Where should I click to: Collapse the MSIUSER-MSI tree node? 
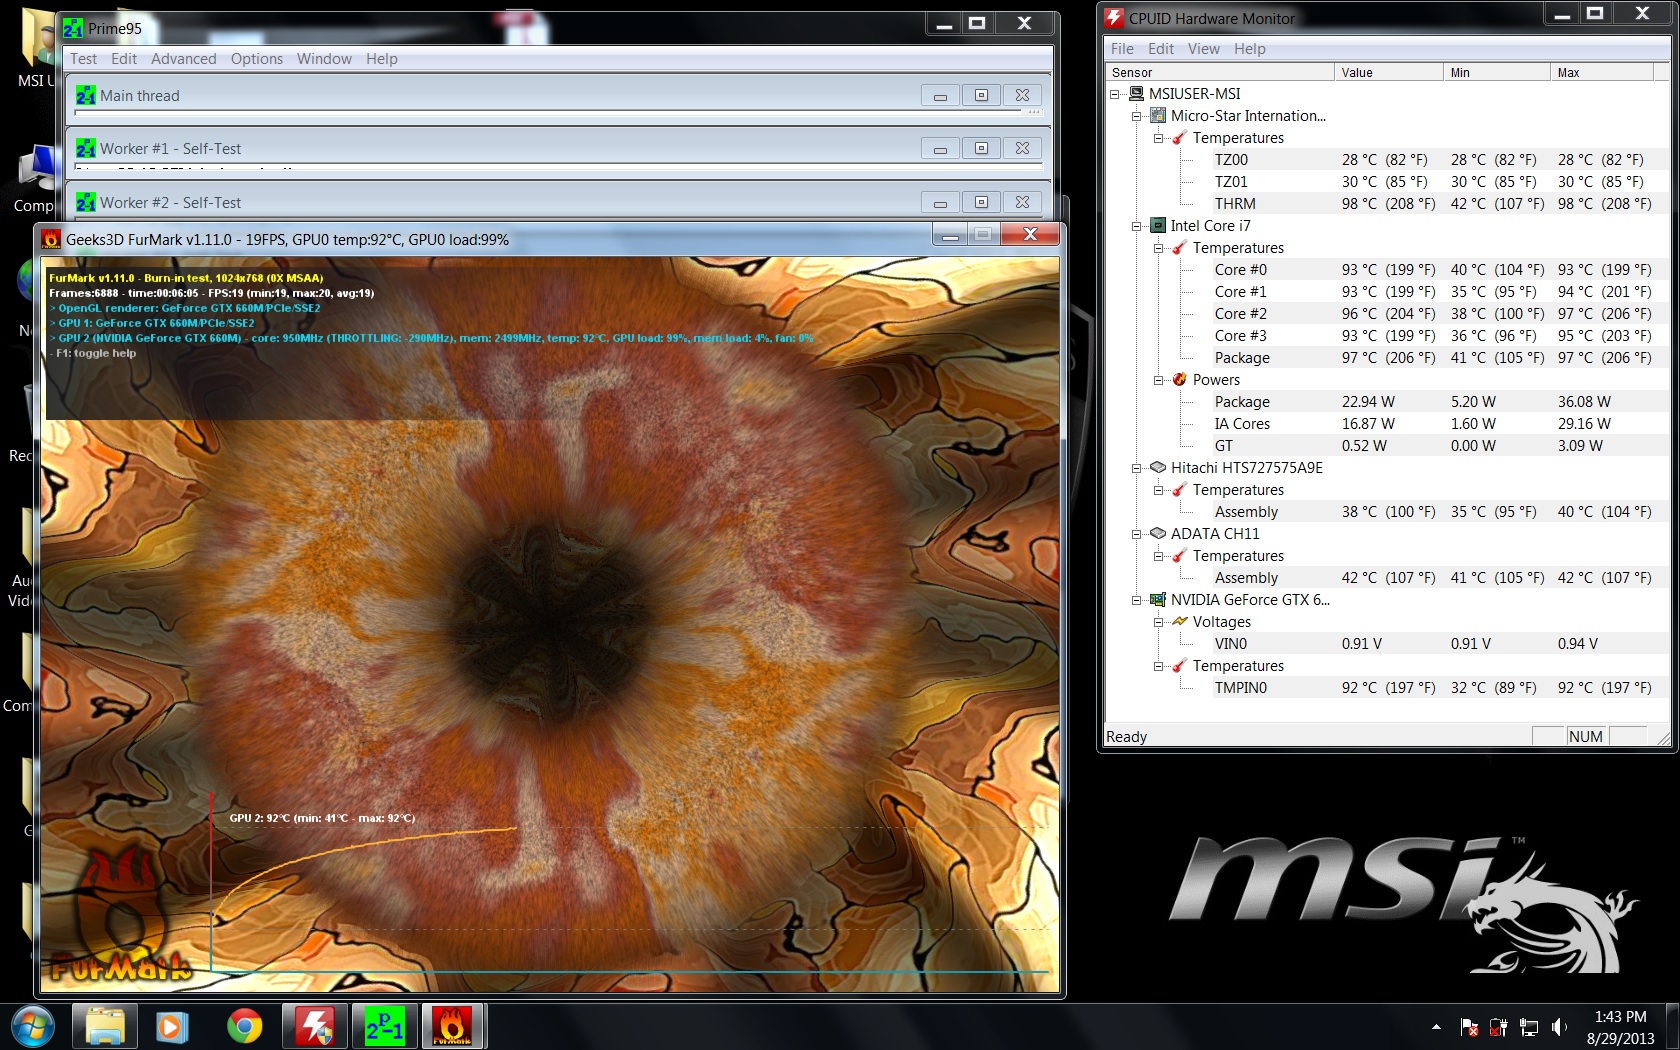1115,94
